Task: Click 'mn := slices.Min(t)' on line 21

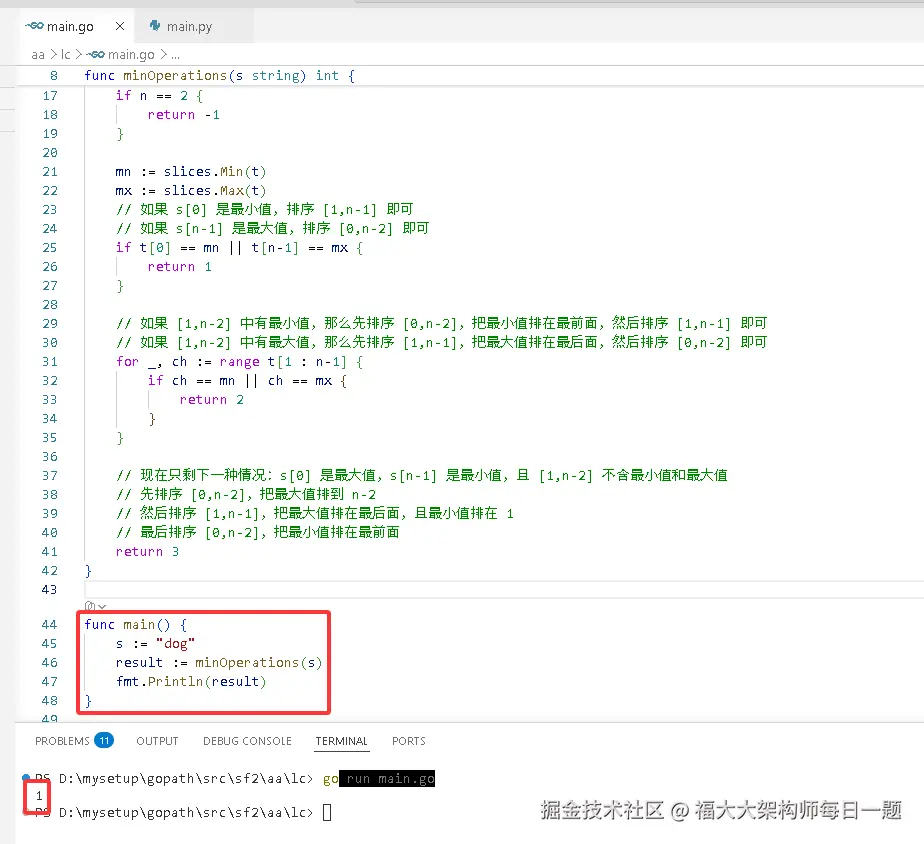Action: (191, 172)
